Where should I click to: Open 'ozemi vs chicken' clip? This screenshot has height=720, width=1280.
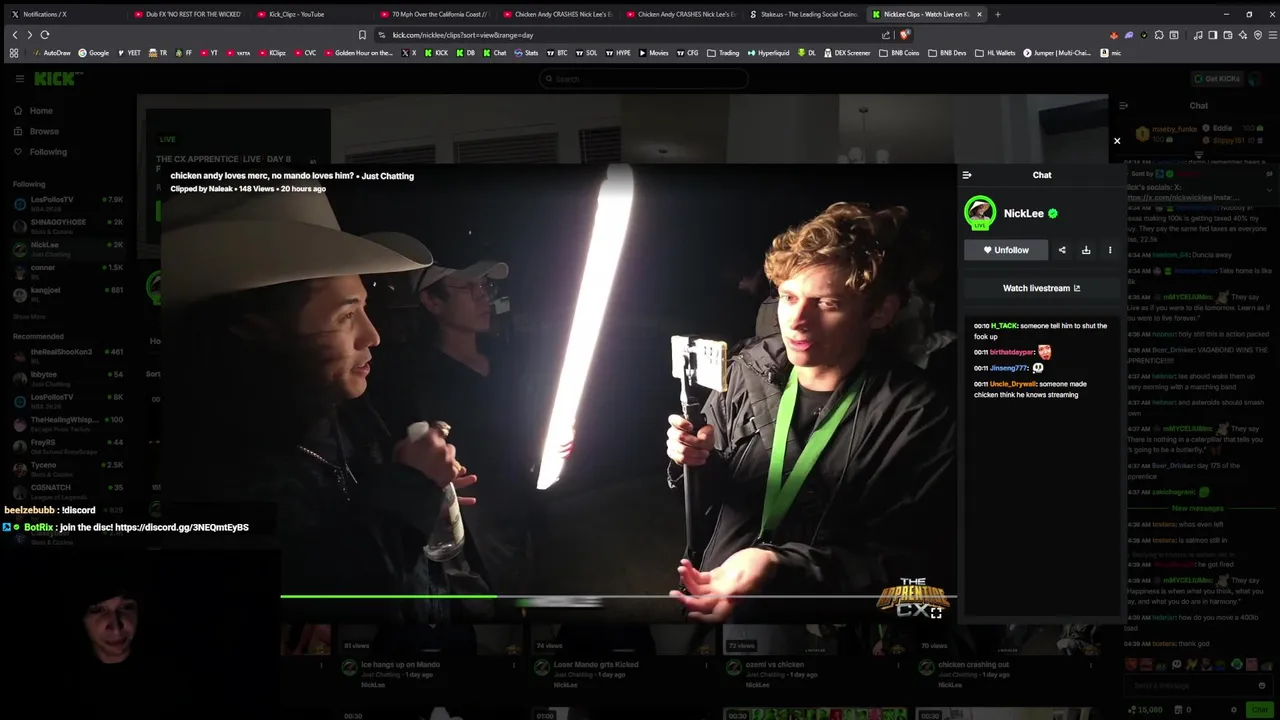point(775,664)
